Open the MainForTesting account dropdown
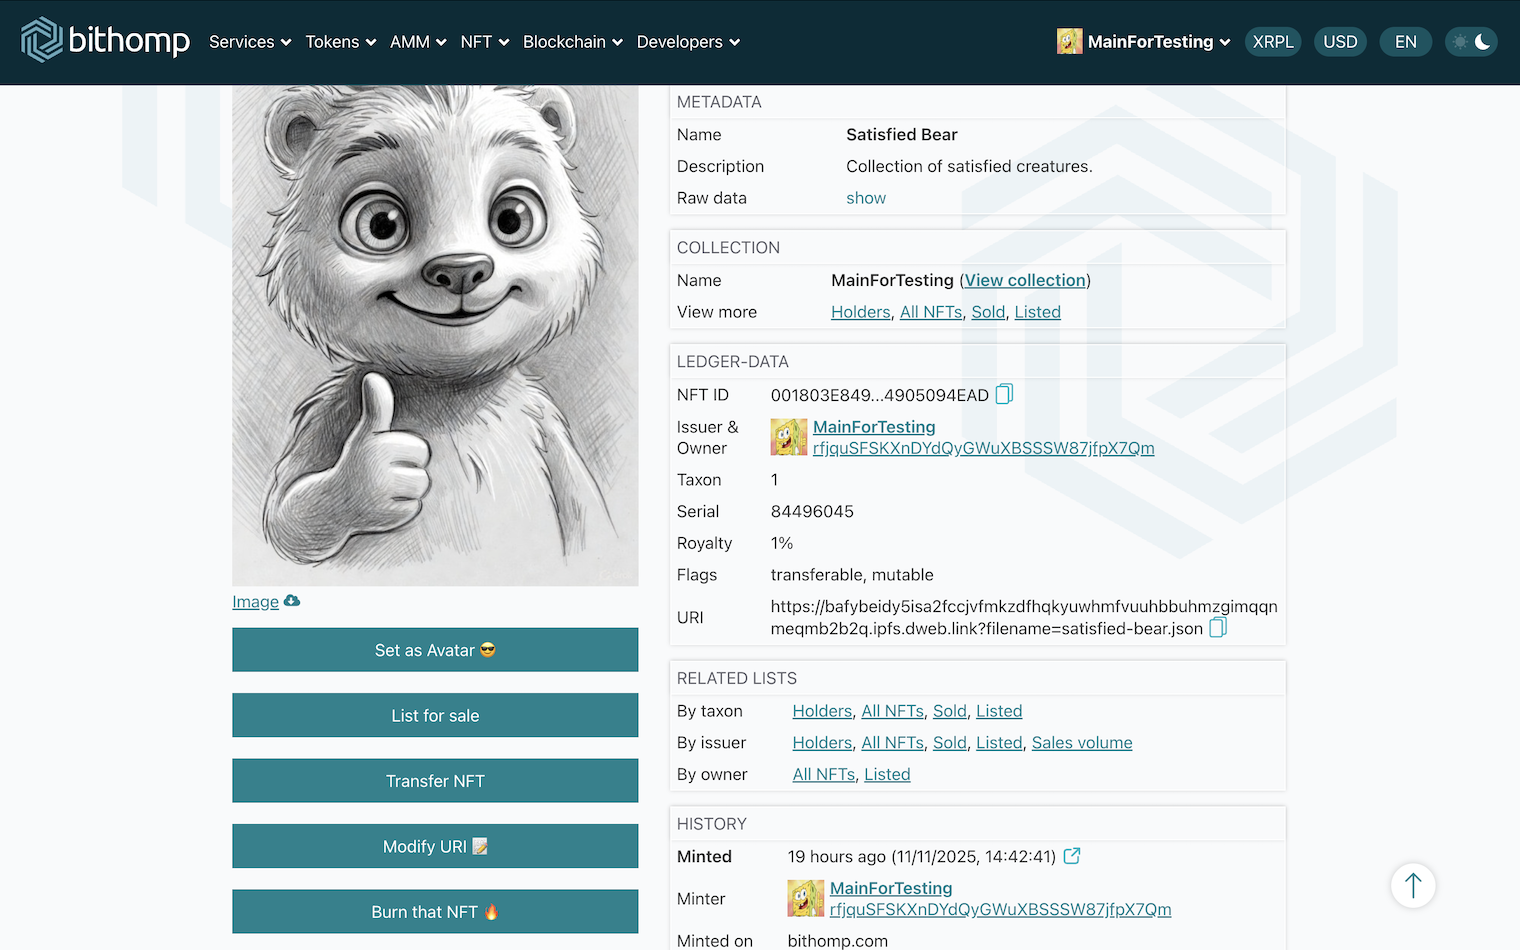This screenshot has height=950, width=1520. [1144, 42]
